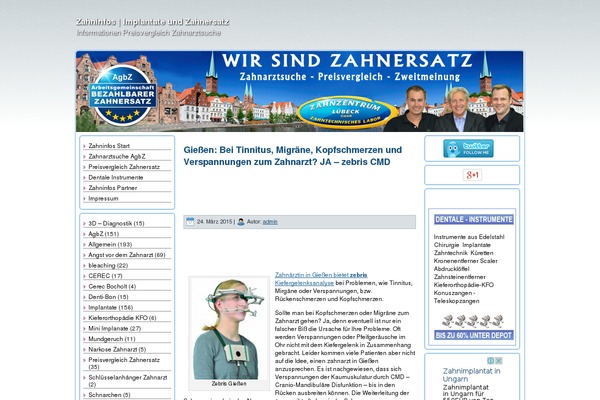Open category Implantate (156)

pos(111,307)
